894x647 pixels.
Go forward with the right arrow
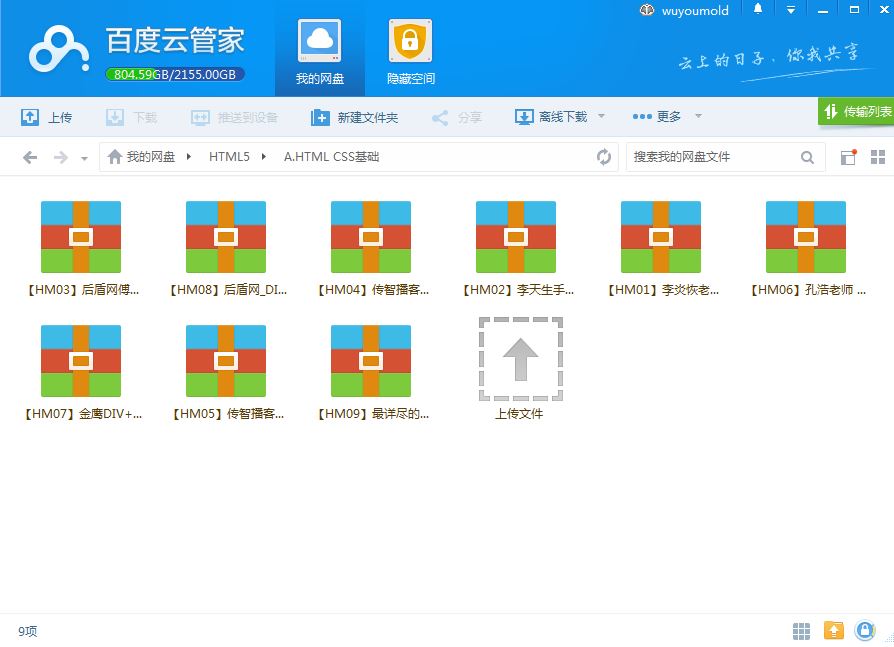[60, 157]
